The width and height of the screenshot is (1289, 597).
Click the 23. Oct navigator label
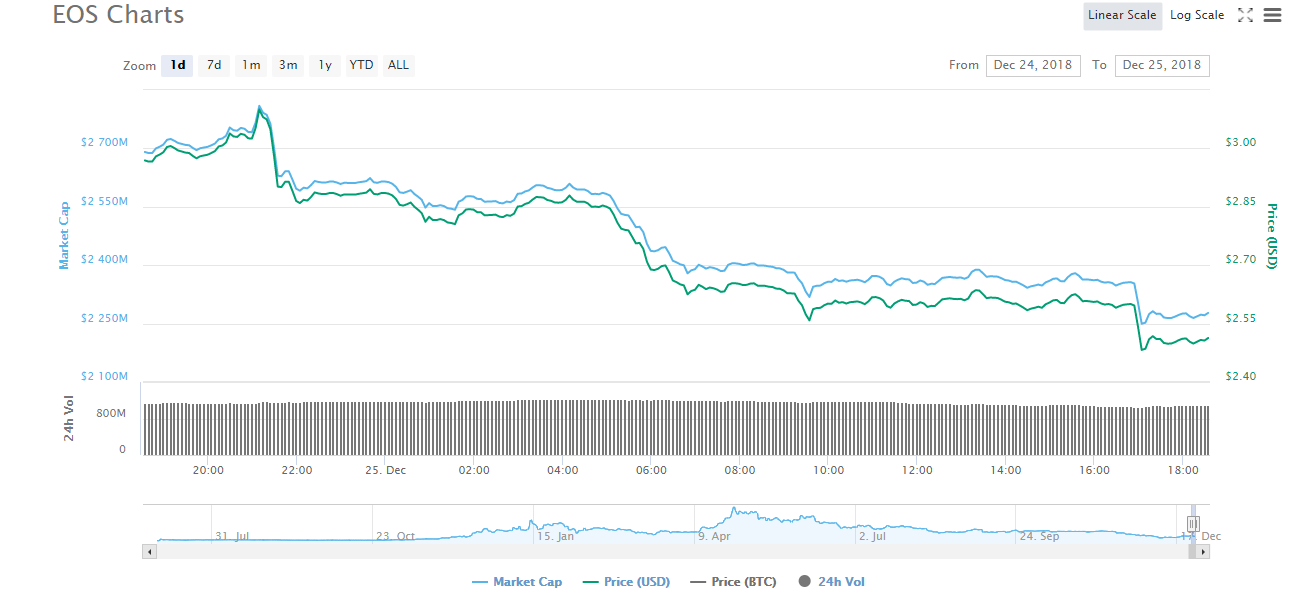coord(395,536)
